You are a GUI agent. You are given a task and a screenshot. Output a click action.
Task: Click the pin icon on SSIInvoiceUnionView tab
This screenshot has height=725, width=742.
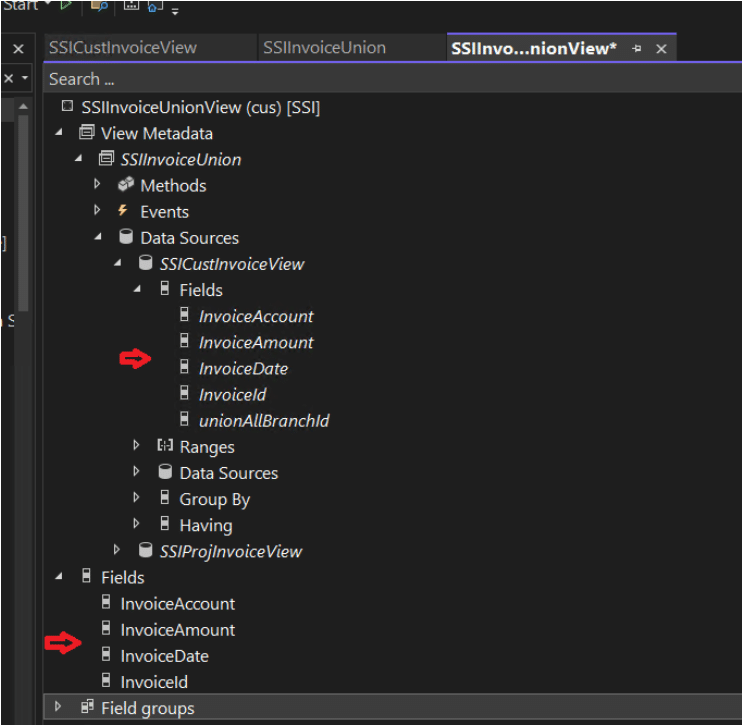[x=636, y=48]
